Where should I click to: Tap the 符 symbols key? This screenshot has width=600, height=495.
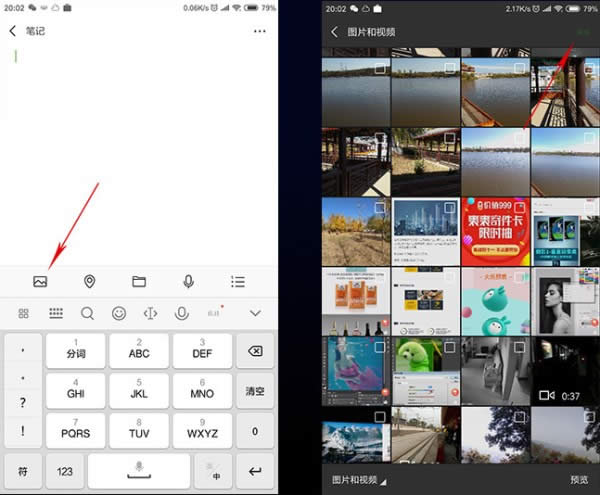point(23,471)
